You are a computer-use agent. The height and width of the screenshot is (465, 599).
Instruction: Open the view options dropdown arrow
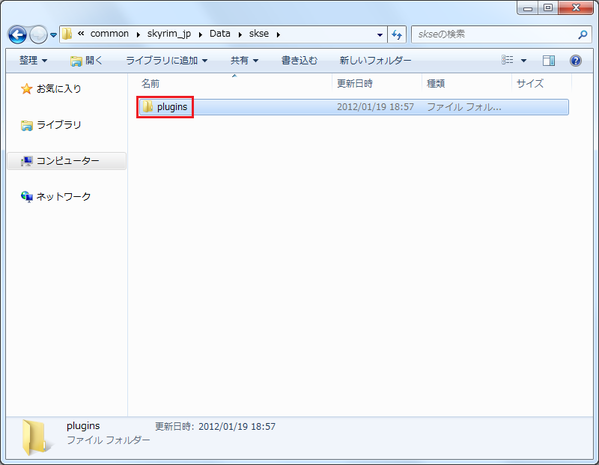click(x=524, y=60)
